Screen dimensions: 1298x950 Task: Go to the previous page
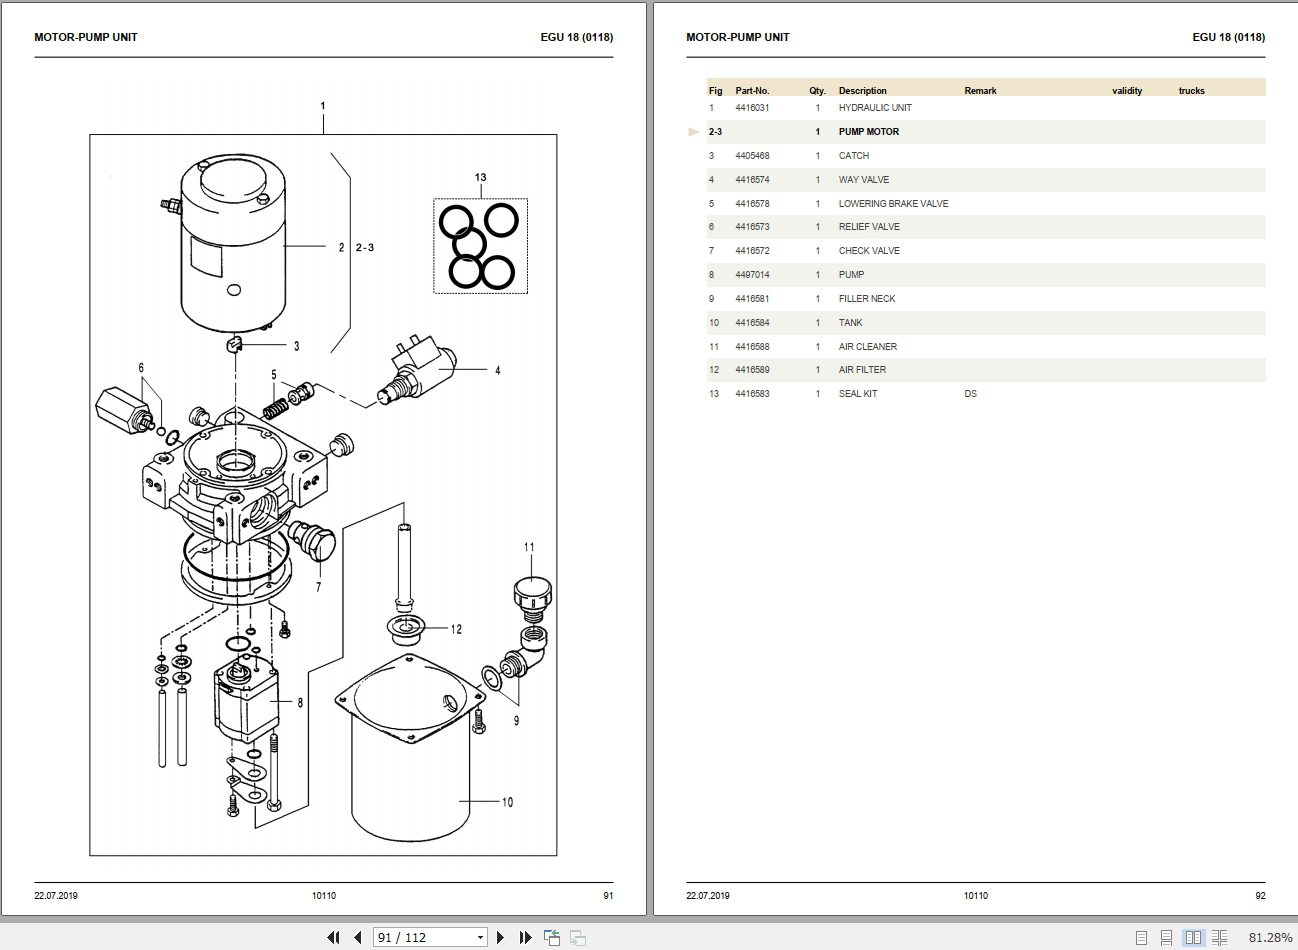pyautogui.click(x=358, y=937)
